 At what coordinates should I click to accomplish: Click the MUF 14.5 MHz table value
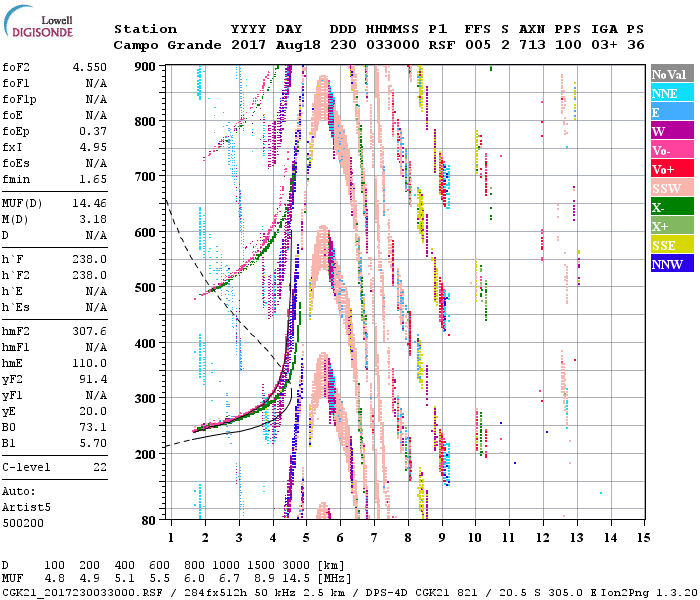coord(296,579)
